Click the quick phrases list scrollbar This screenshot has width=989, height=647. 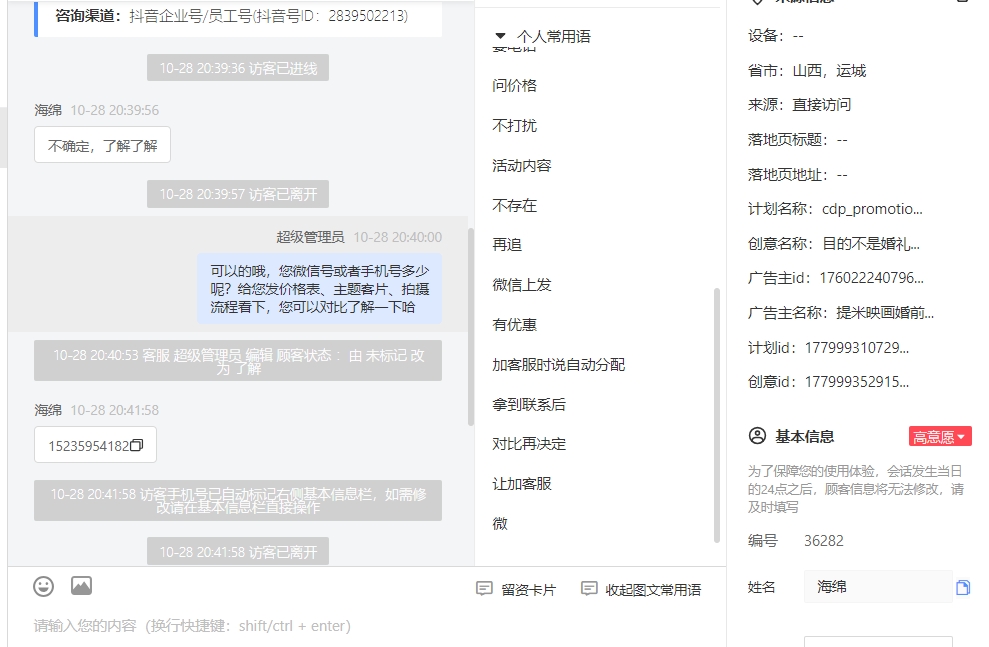coord(717,415)
